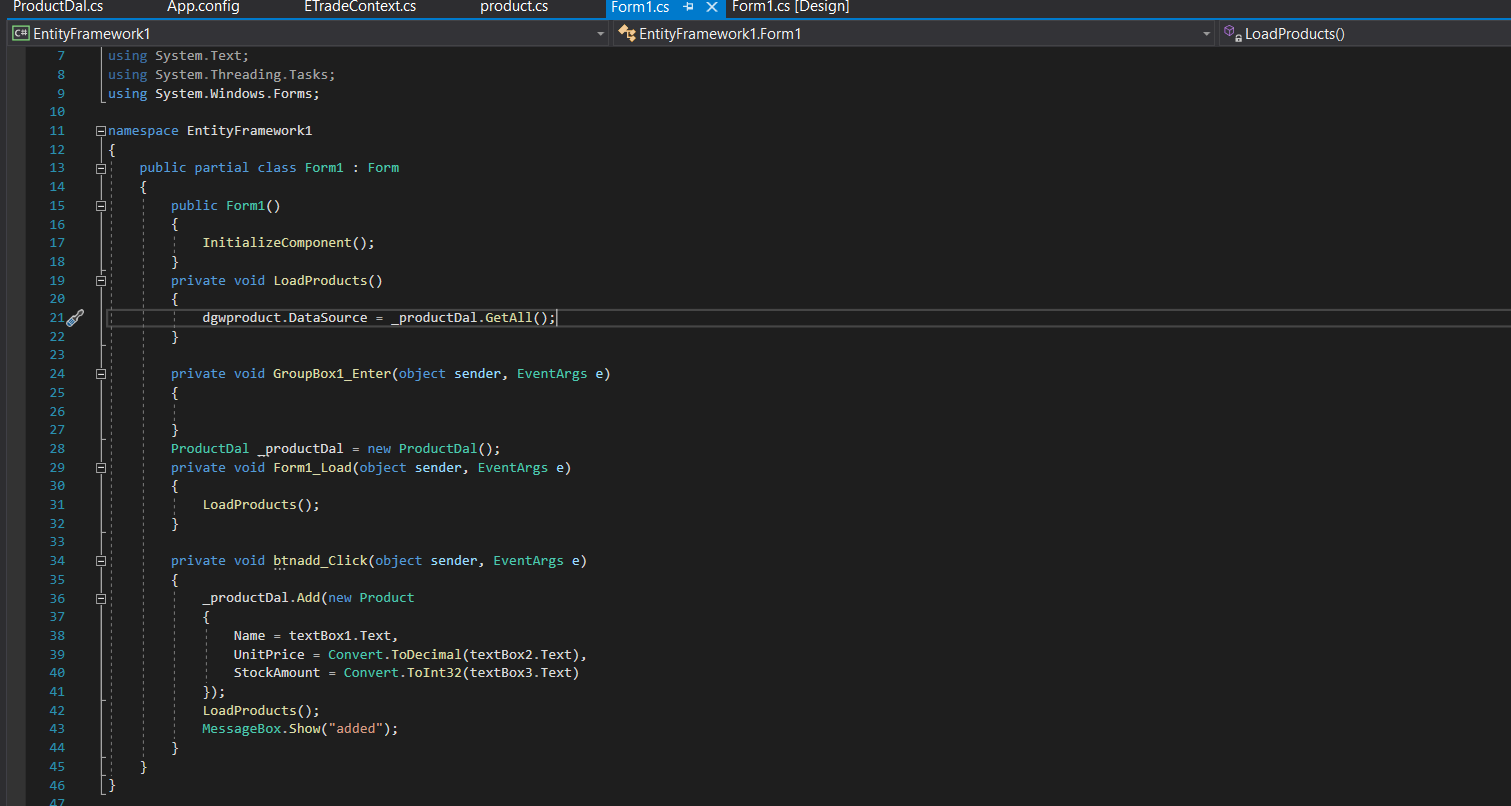Click the screwdriver quick actions icon
This screenshot has width=1511, height=806.
(75, 318)
